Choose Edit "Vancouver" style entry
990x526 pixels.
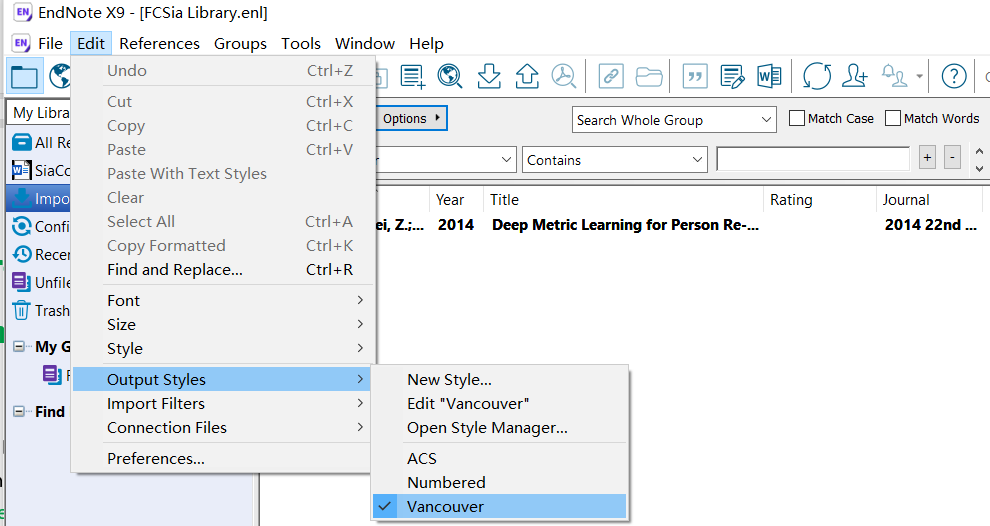[499, 403]
